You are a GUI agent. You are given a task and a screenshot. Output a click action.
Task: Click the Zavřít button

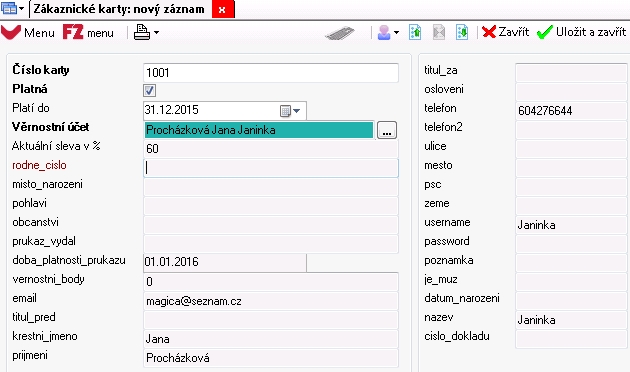point(505,32)
